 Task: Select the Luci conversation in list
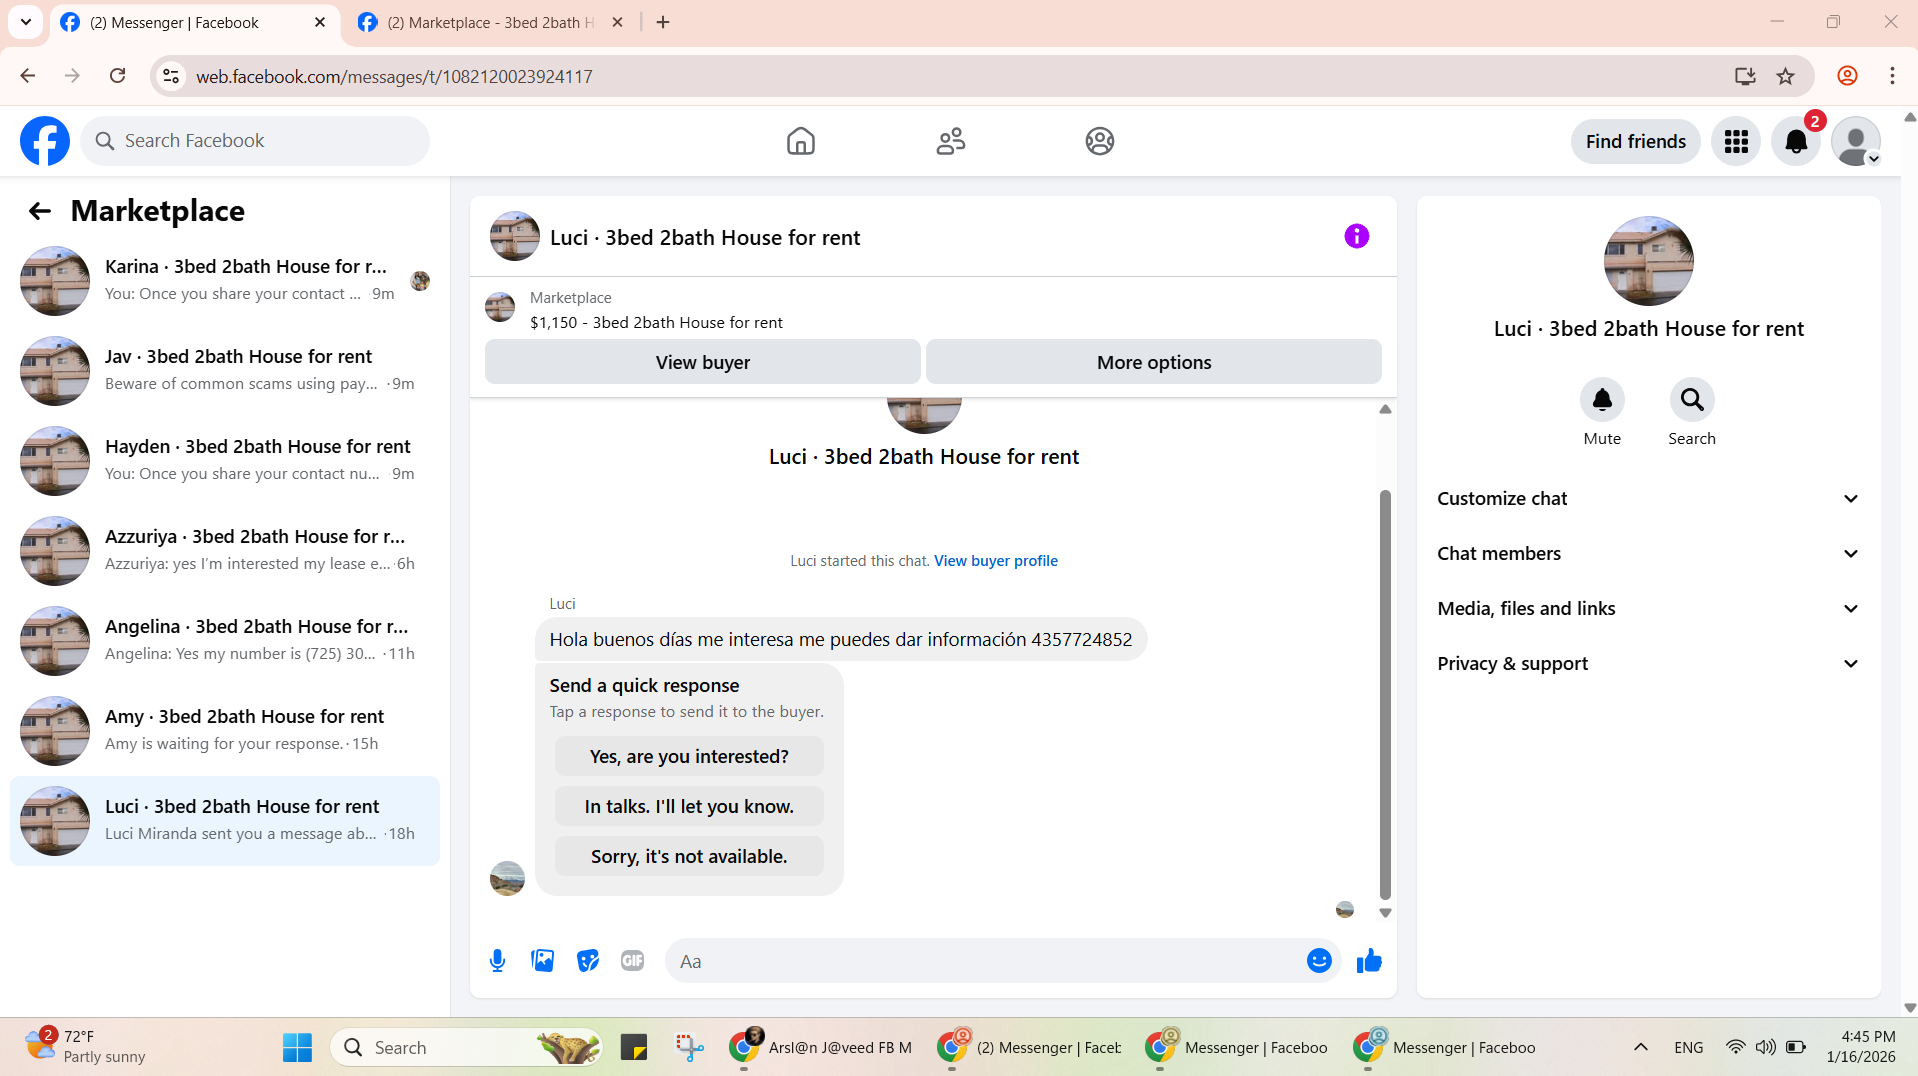(x=225, y=821)
